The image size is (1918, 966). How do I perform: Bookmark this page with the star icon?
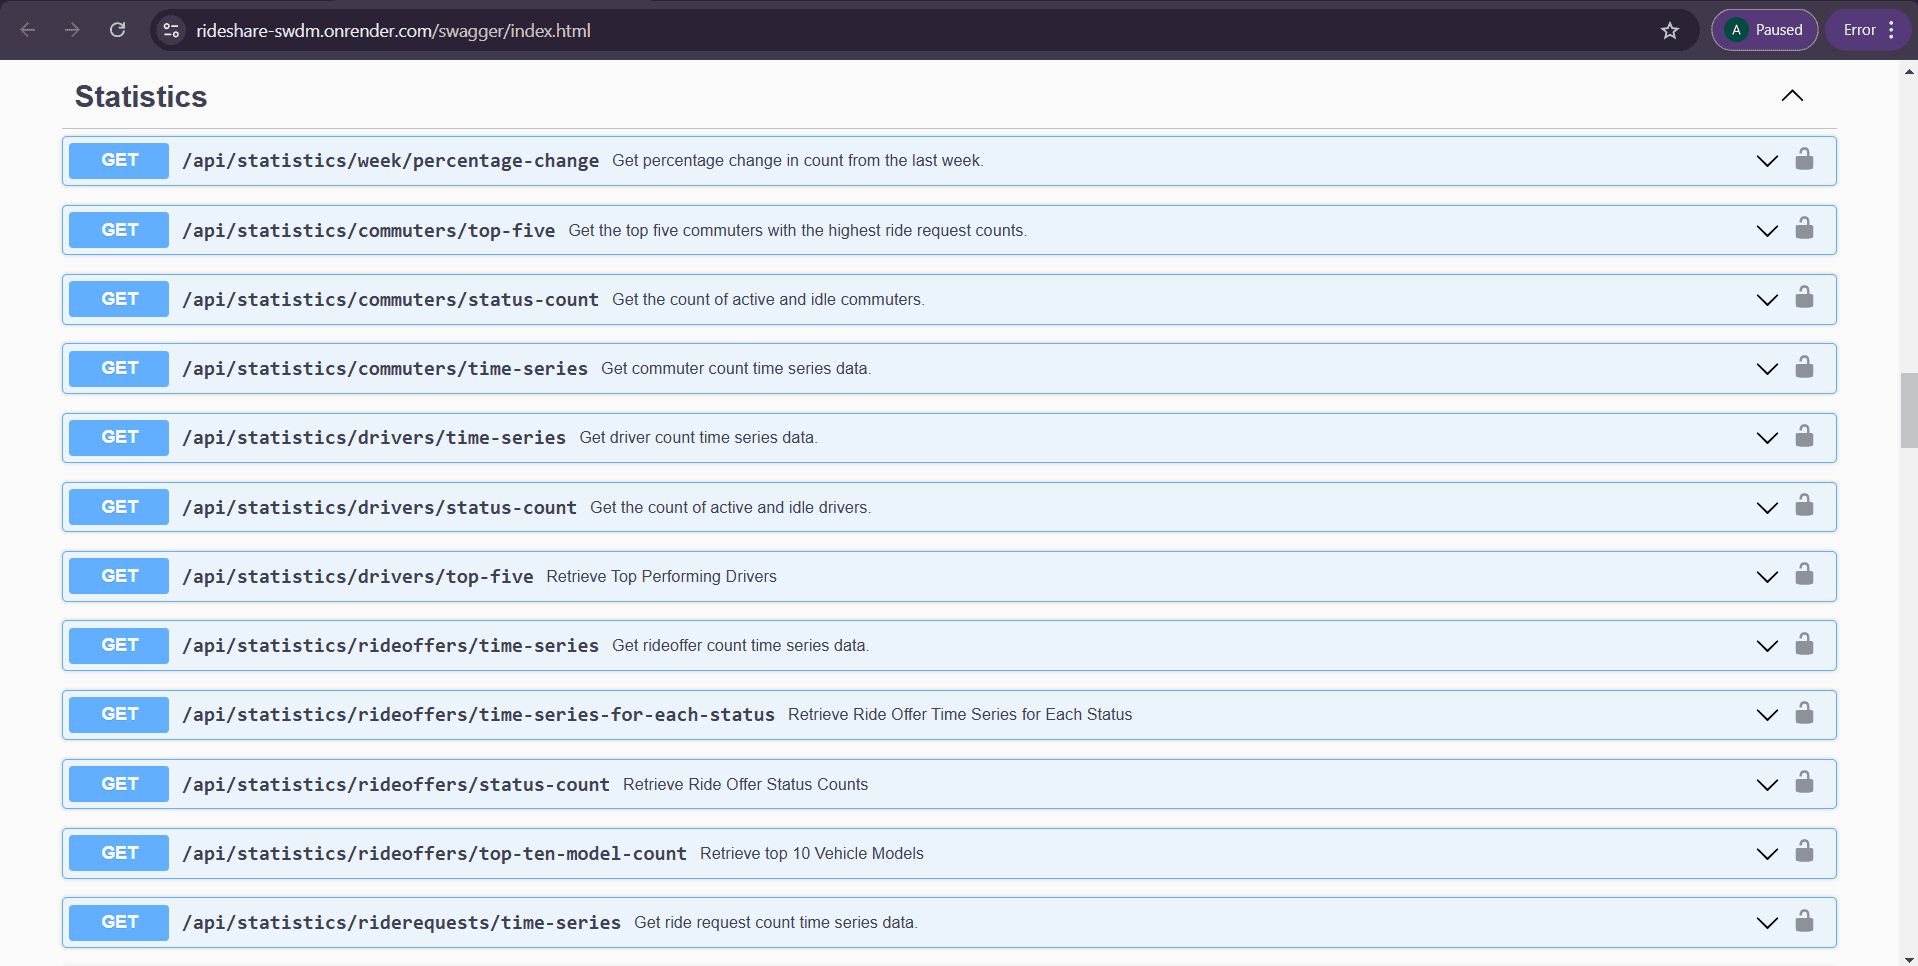[1670, 30]
